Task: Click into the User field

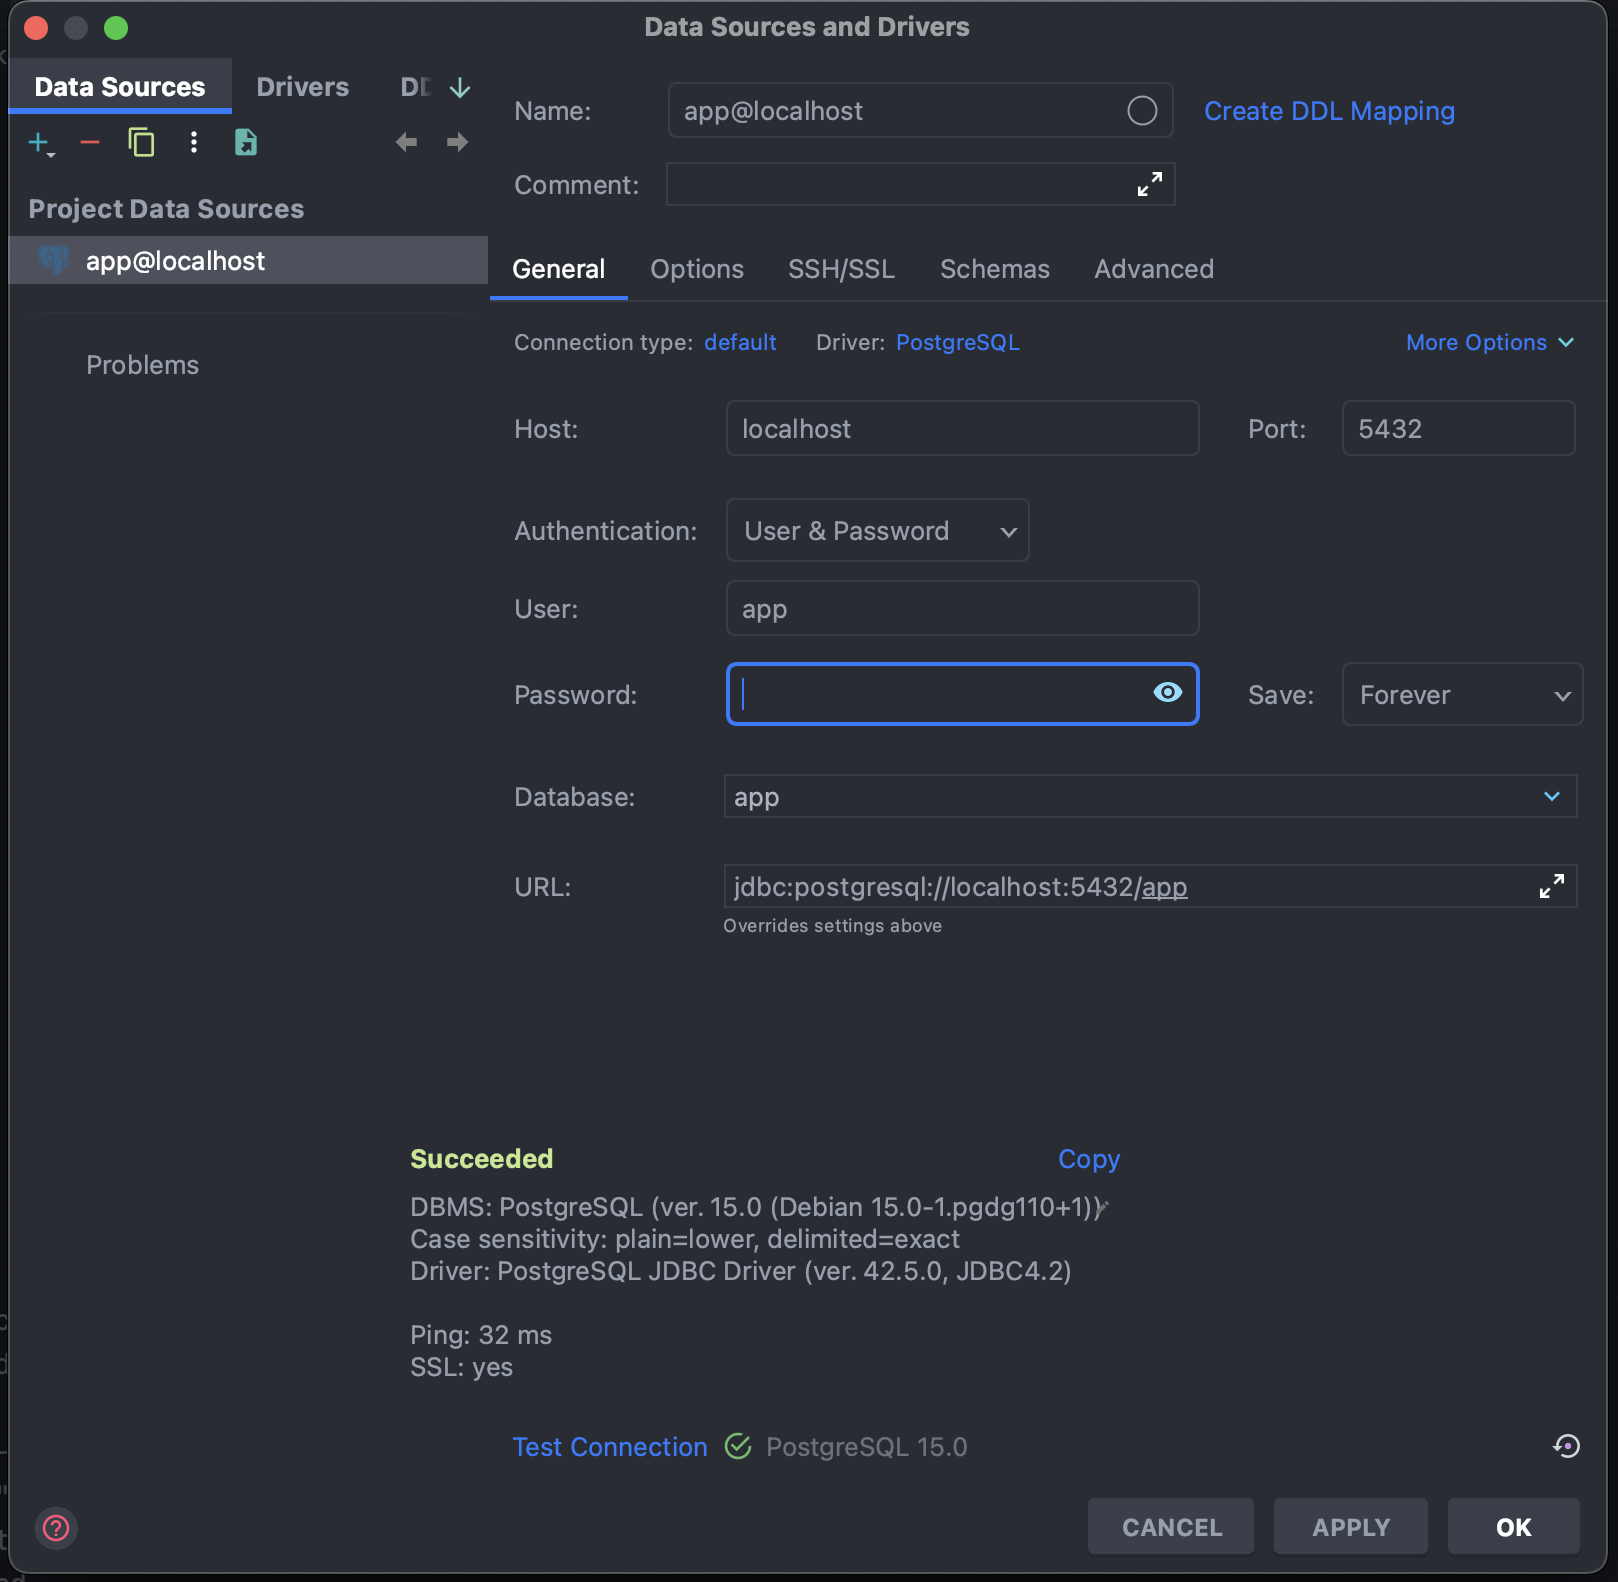Action: coord(962,608)
